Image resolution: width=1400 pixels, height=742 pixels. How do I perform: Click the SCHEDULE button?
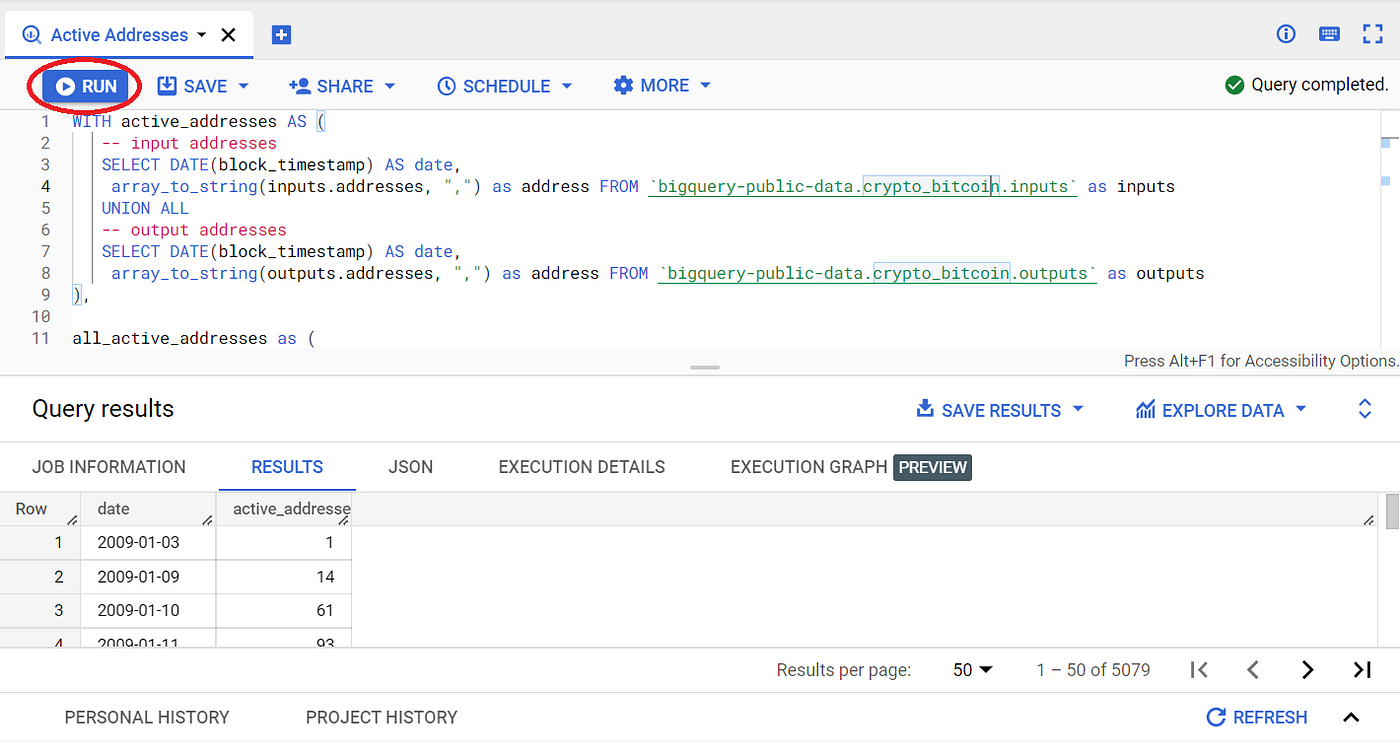pos(494,86)
